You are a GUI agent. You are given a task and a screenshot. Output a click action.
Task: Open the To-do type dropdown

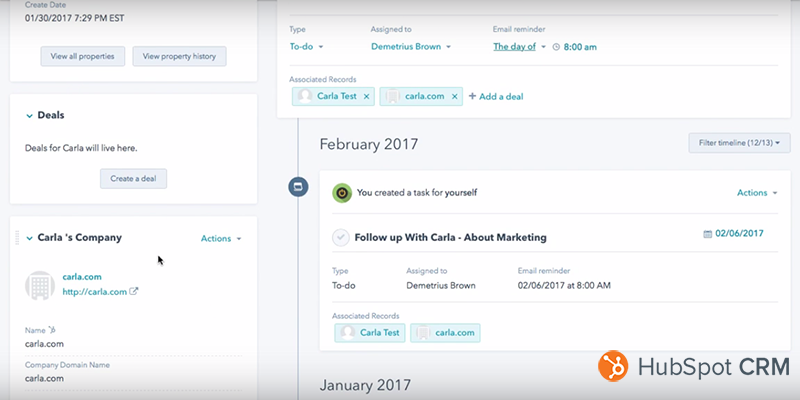(x=306, y=47)
